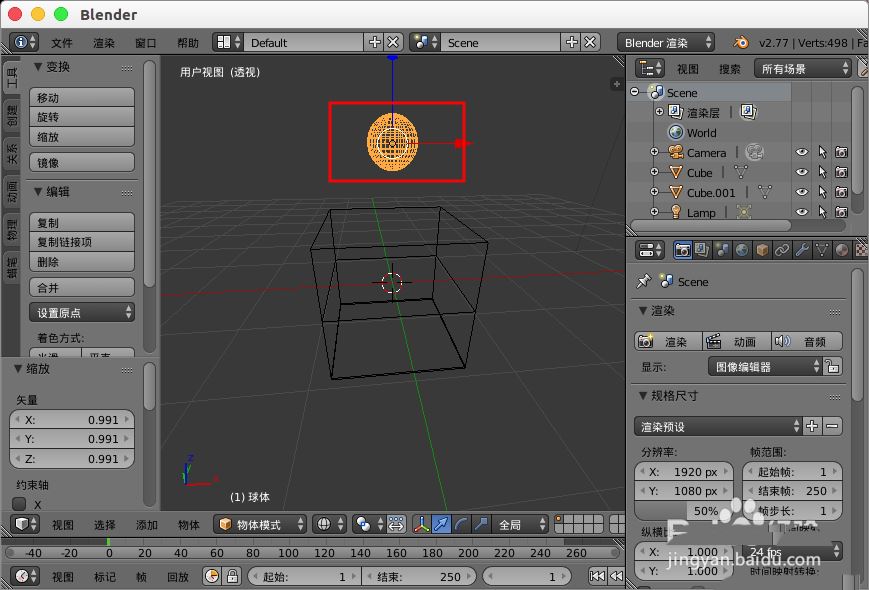This screenshot has width=869, height=590.
Task: Toggle Camera renderability in the Outliner
Action: [x=843, y=152]
